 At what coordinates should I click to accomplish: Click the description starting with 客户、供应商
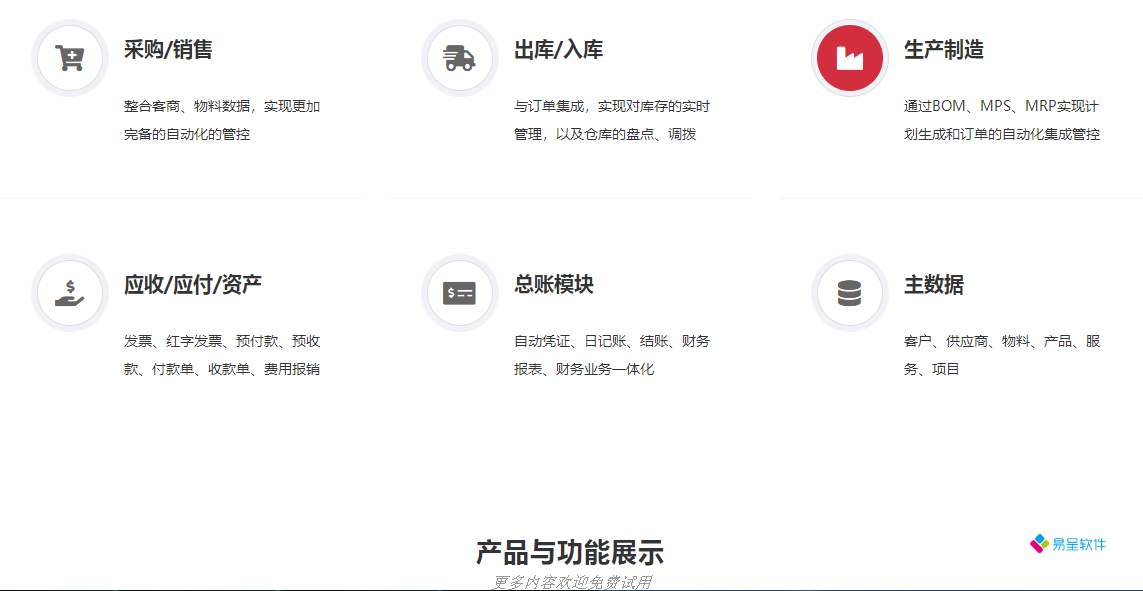coord(1002,355)
